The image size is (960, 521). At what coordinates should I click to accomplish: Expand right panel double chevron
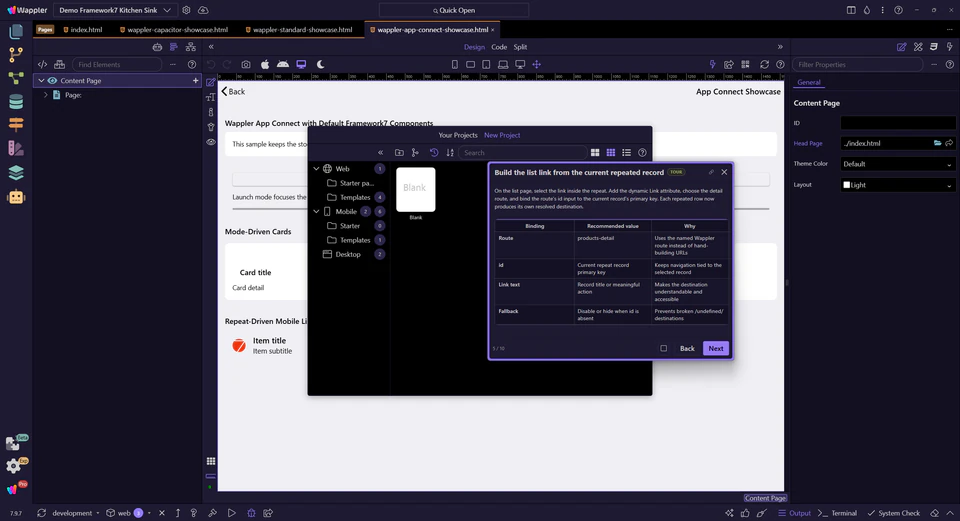point(780,47)
